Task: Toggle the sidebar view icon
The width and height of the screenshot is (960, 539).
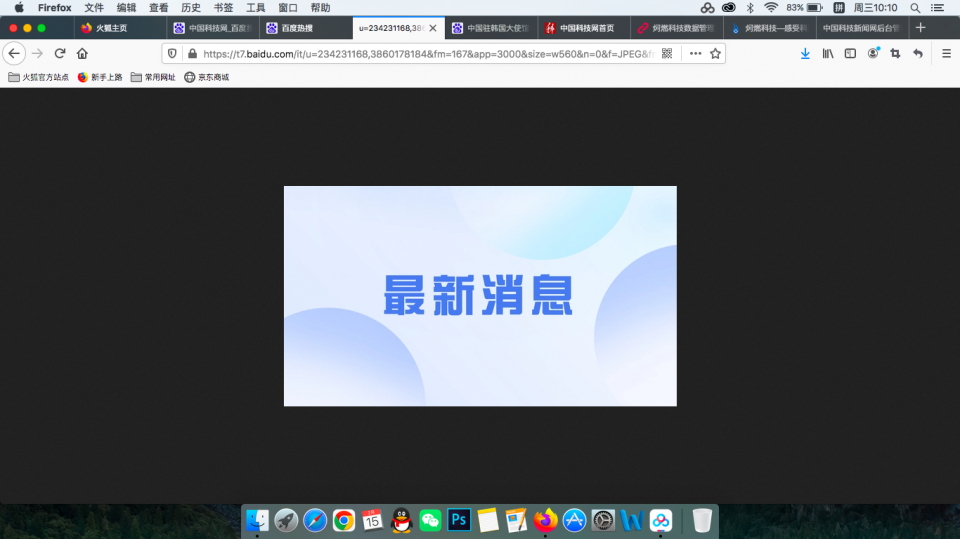Action: (x=850, y=53)
